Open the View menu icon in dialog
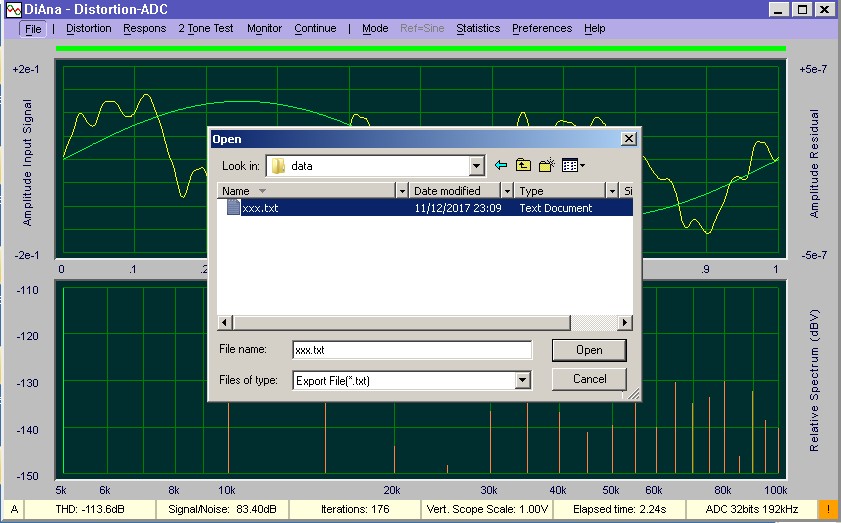This screenshot has width=841, height=523. pyautogui.click(x=573, y=165)
